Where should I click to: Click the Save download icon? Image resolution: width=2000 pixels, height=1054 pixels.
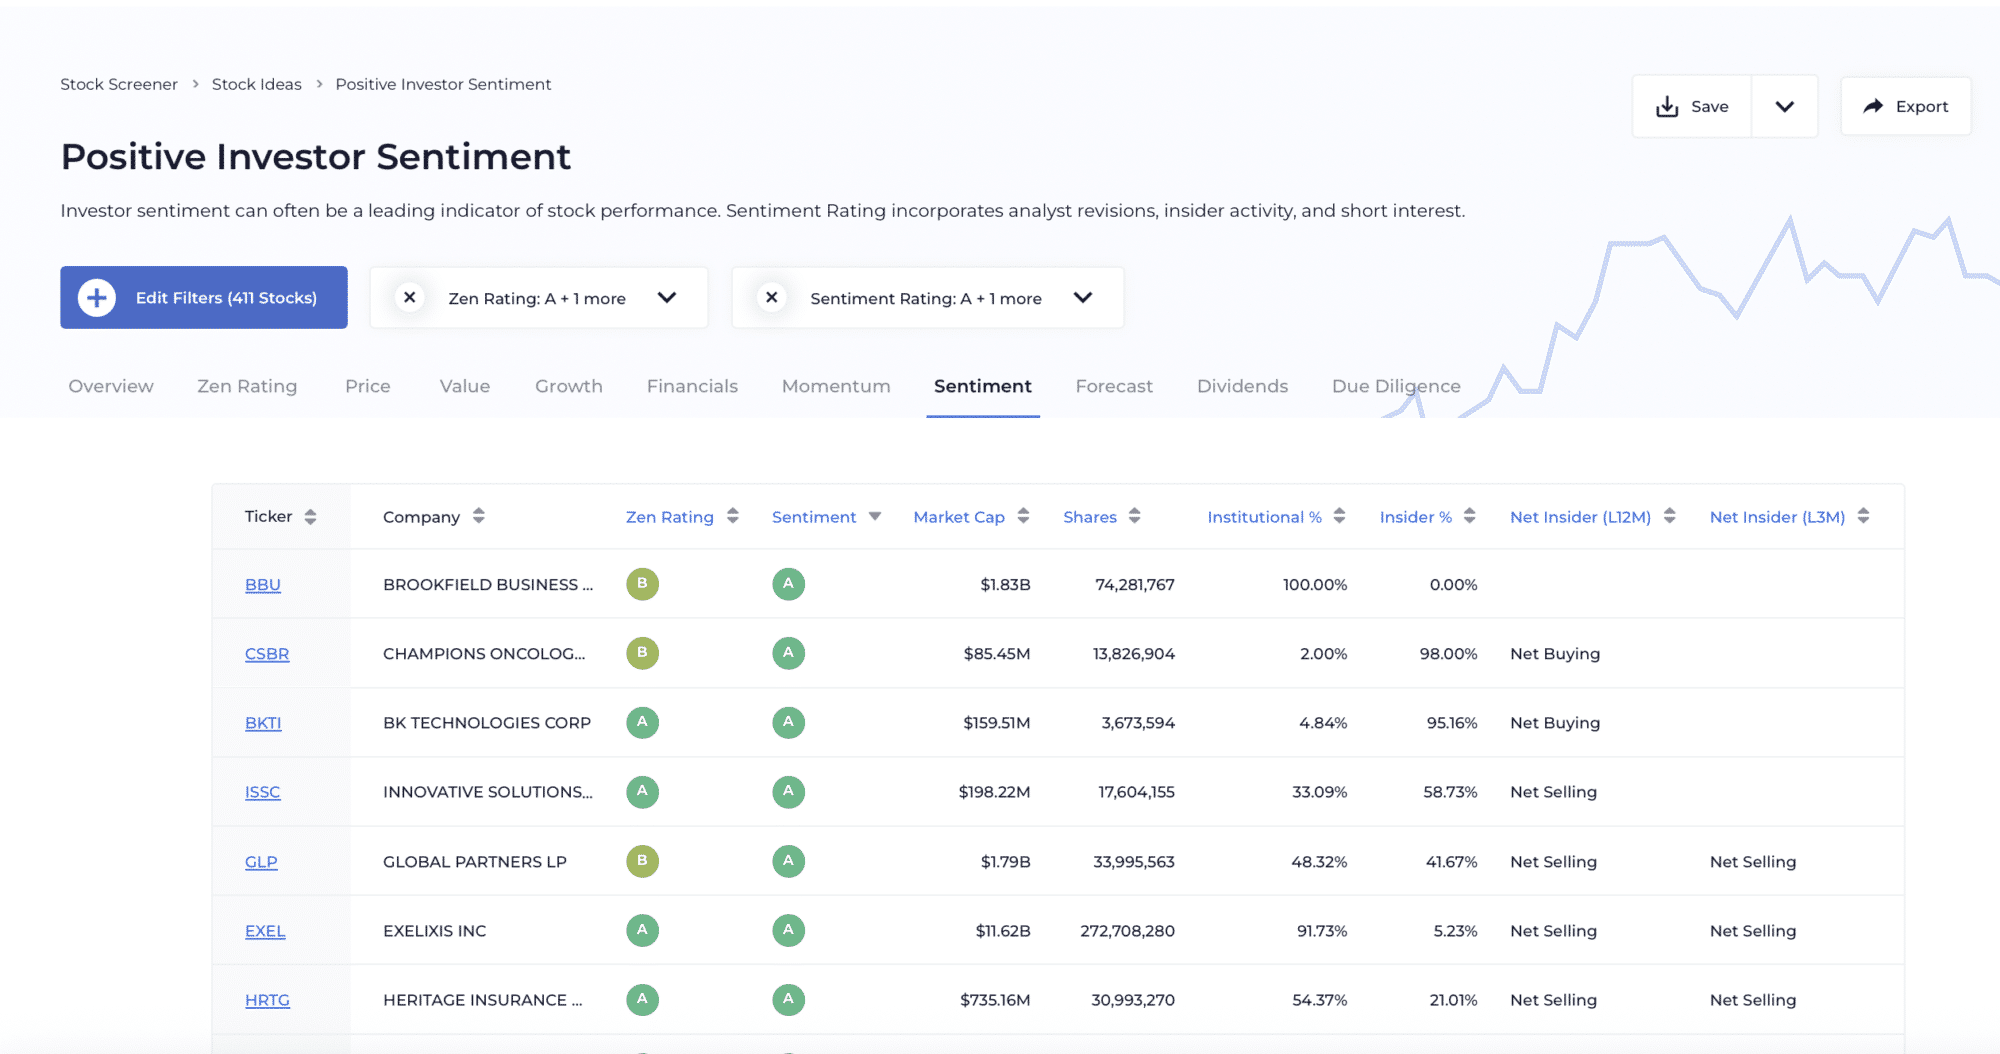click(1667, 107)
